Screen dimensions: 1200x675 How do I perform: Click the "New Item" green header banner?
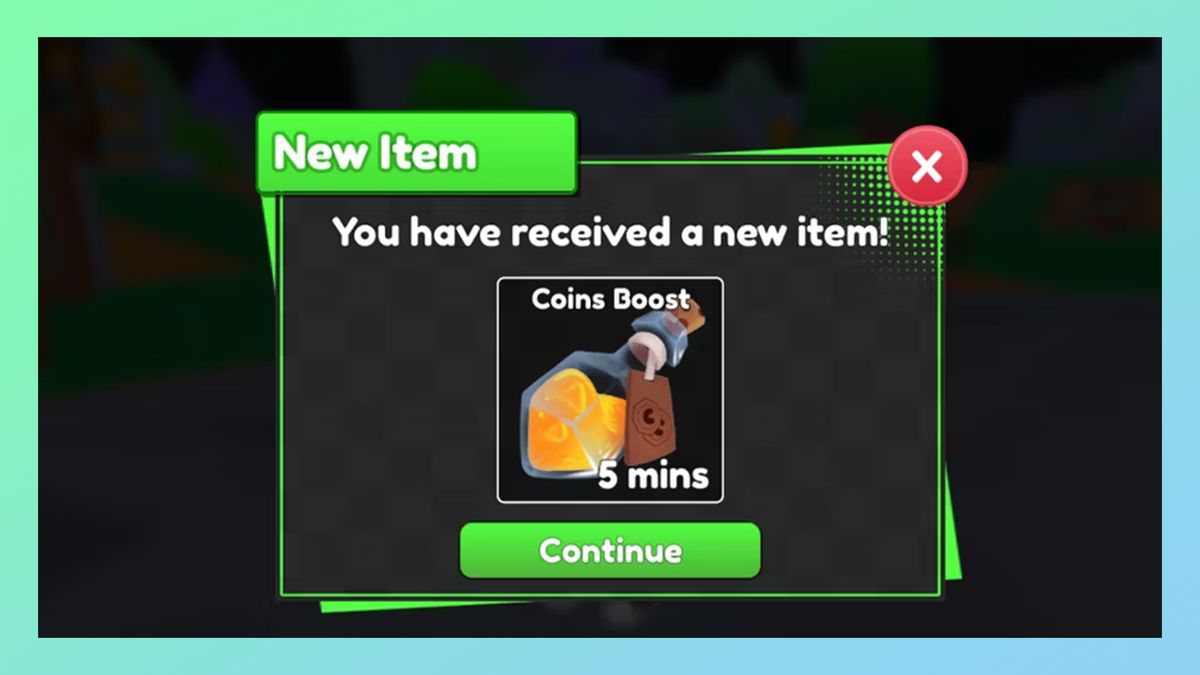tap(417, 153)
